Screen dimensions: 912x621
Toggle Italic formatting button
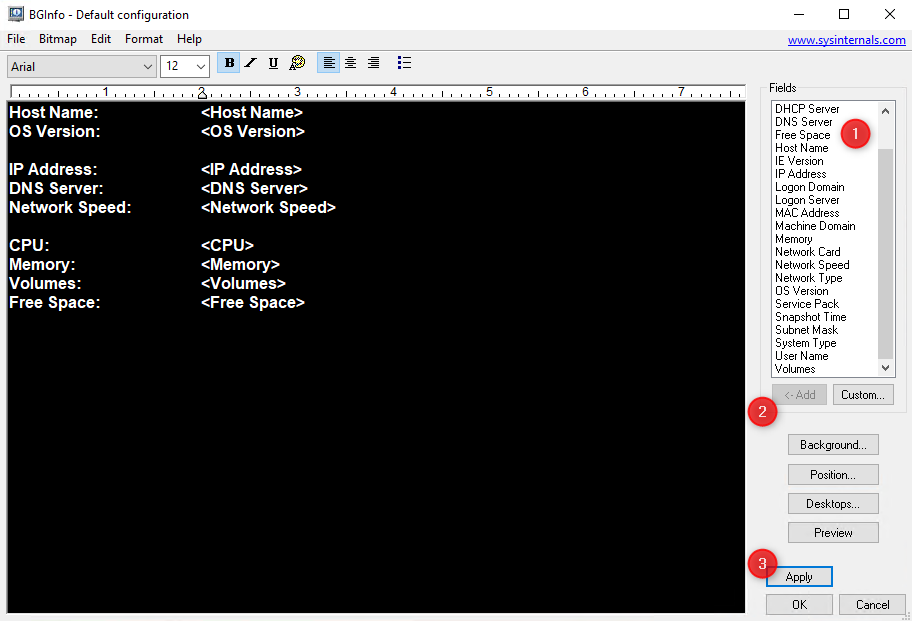(251, 63)
